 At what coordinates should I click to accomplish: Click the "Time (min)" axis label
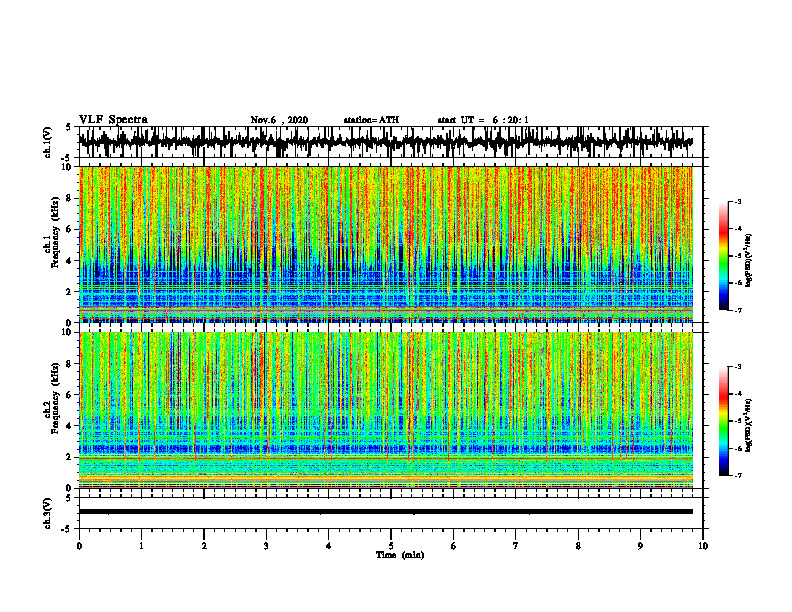click(400, 555)
